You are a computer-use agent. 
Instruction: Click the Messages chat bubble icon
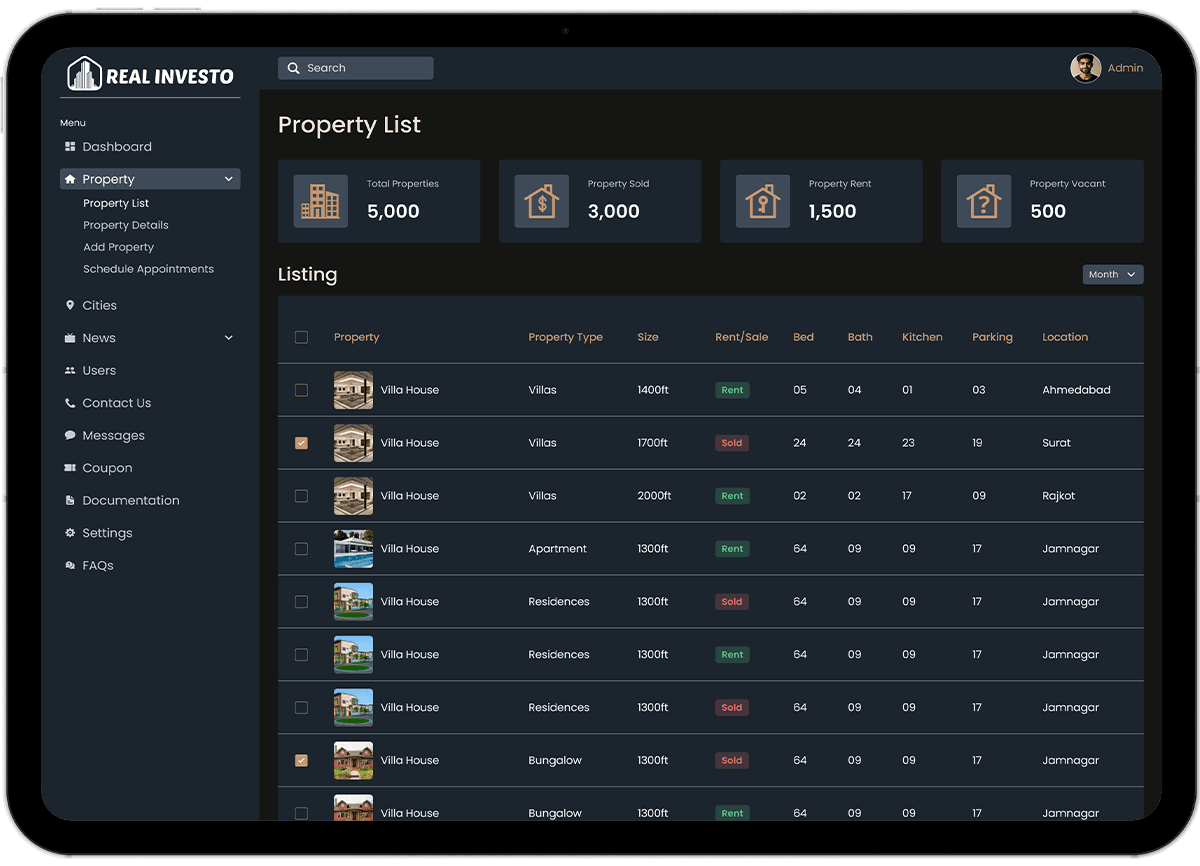(70, 436)
